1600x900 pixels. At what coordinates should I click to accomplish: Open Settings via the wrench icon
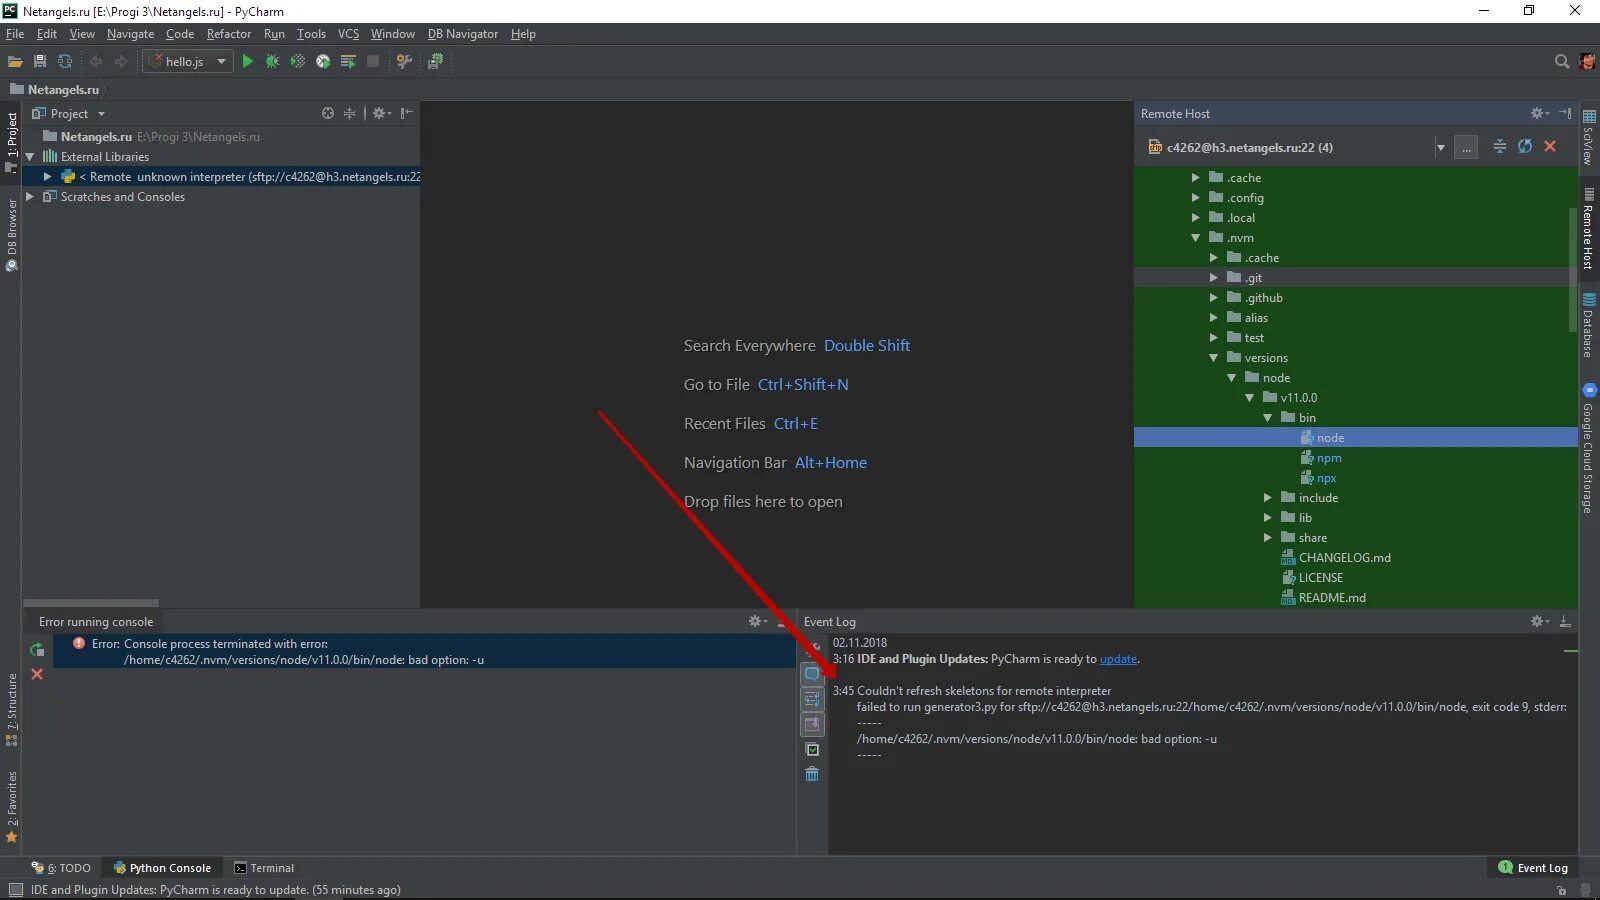tap(404, 61)
